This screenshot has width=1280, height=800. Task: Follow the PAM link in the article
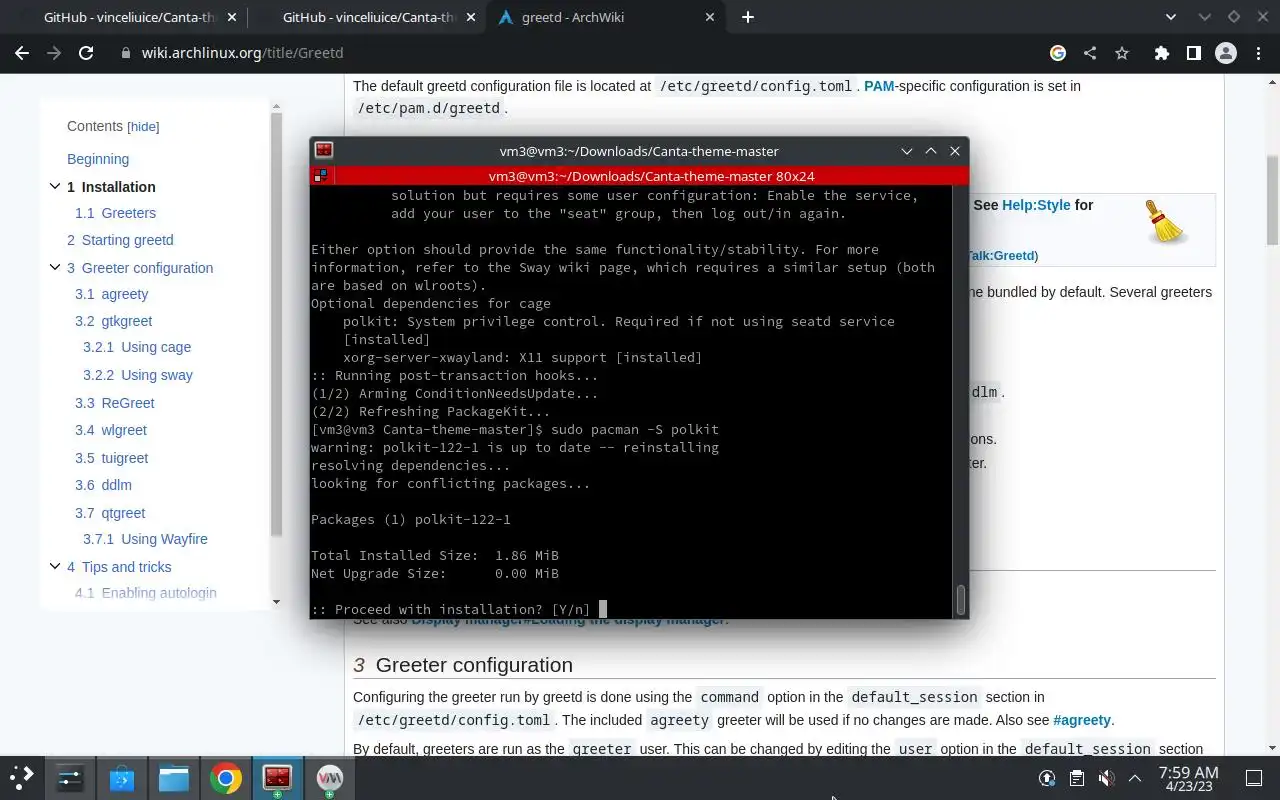pos(879,86)
